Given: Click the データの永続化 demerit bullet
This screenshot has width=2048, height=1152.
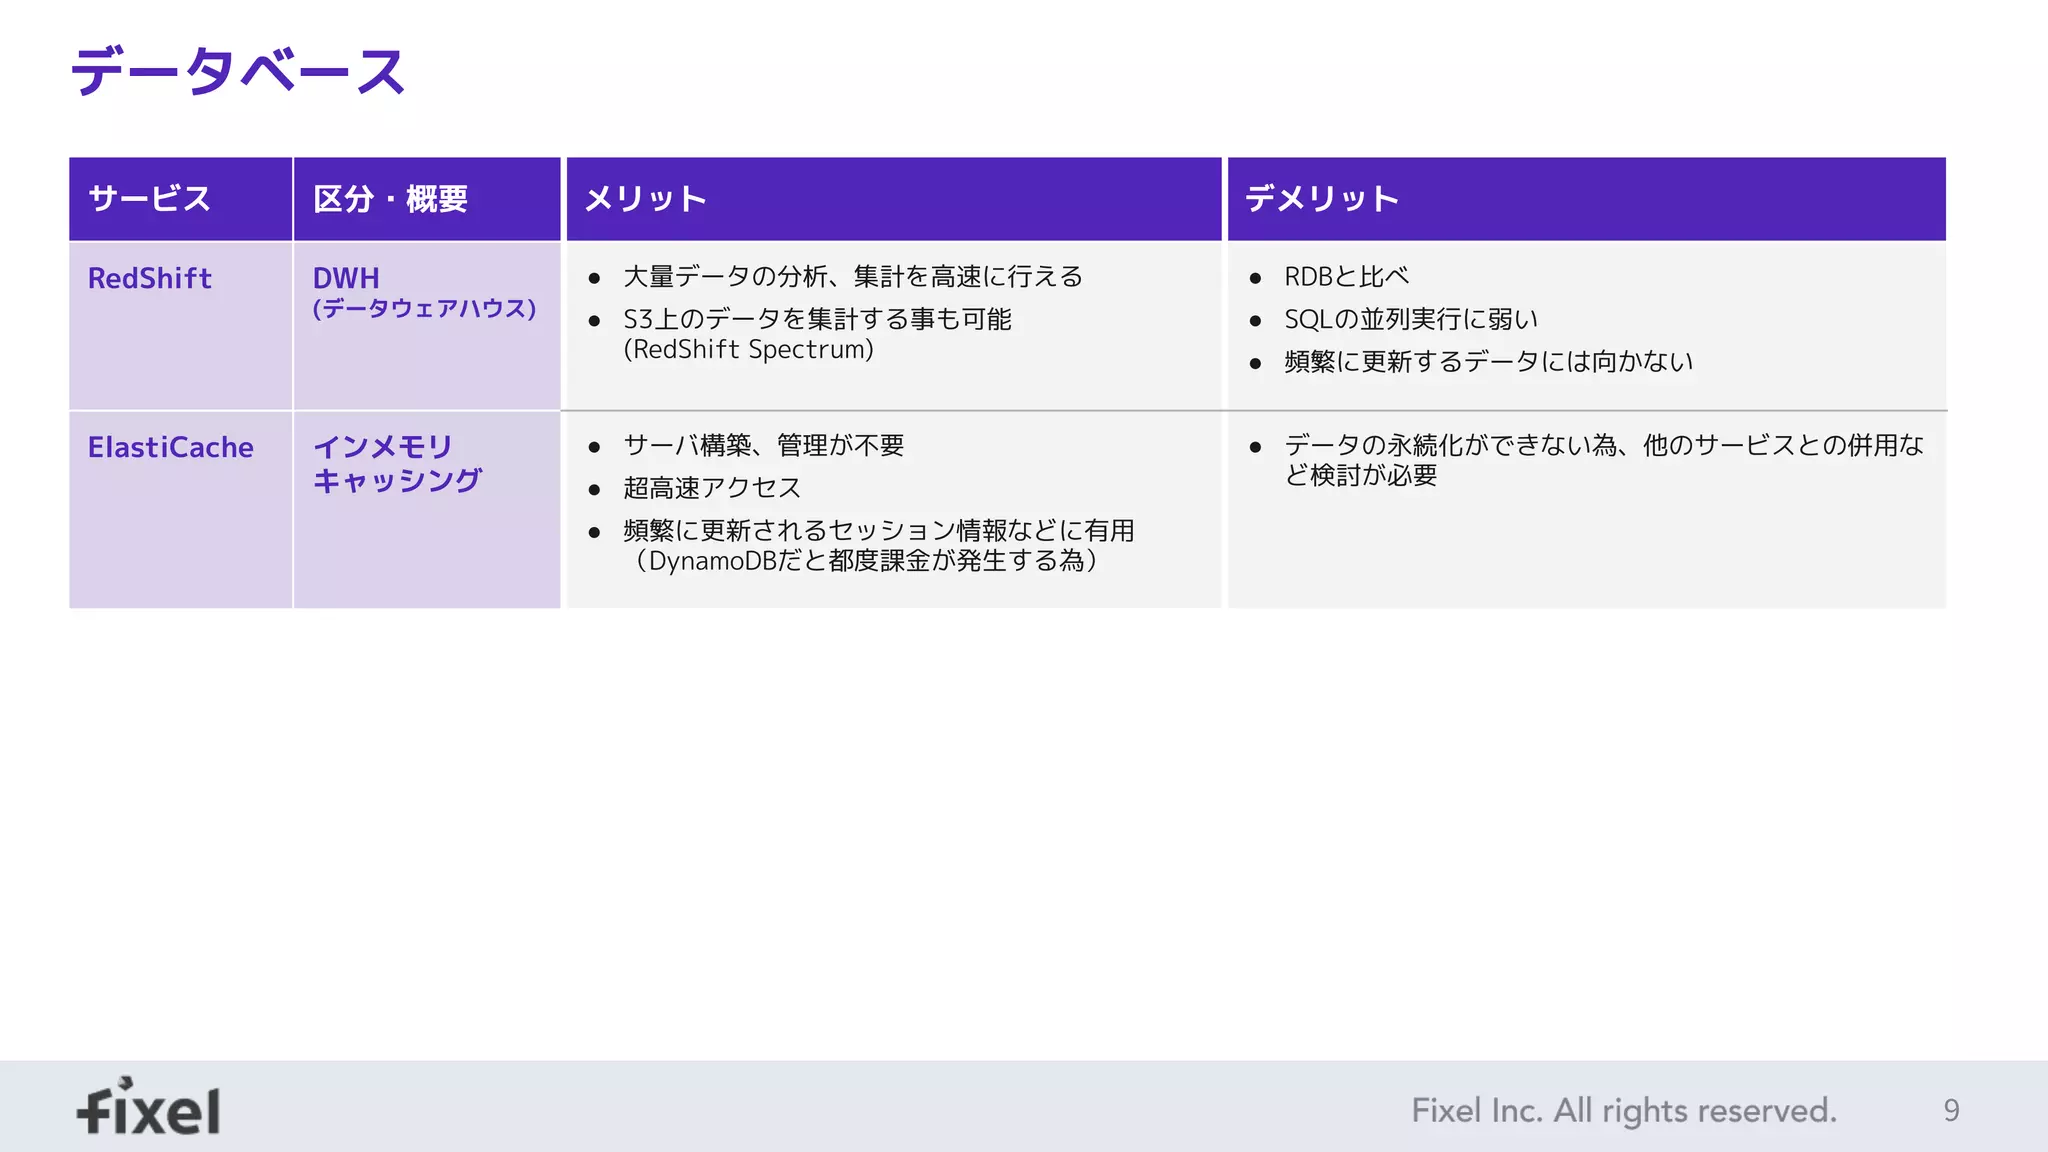Looking at the screenshot, I should (1603, 445).
